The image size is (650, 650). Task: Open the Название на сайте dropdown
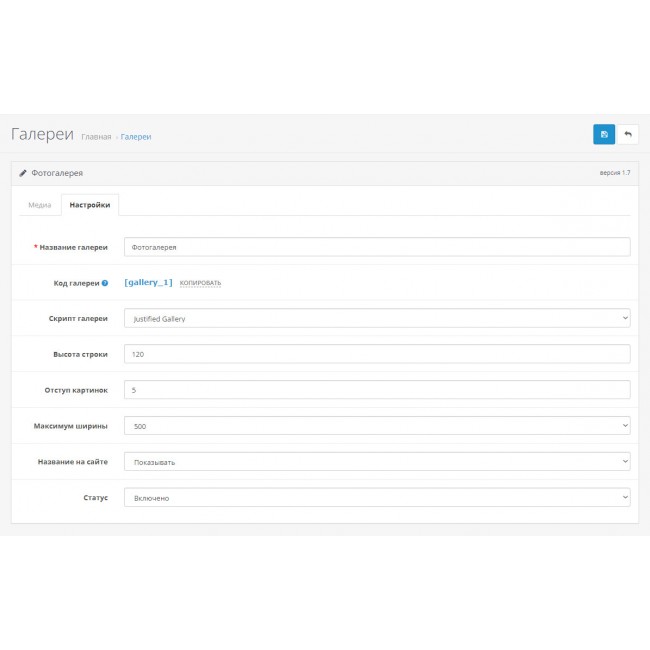tap(377, 461)
